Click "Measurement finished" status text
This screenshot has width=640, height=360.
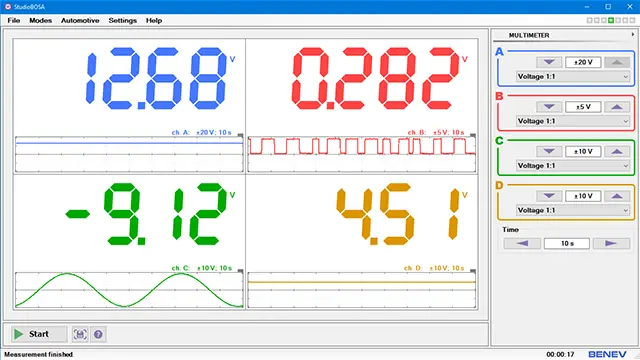tap(39, 354)
